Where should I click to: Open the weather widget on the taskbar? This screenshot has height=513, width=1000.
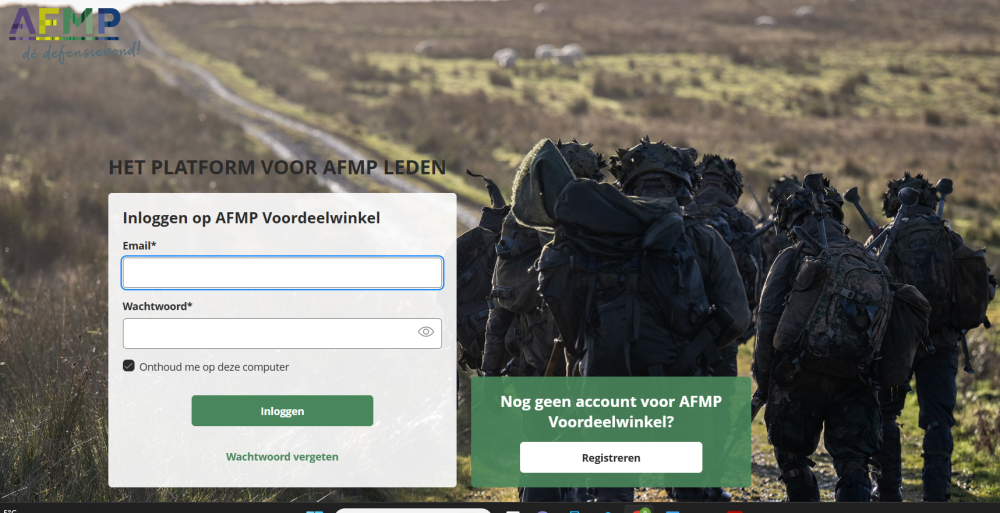(10, 510)
